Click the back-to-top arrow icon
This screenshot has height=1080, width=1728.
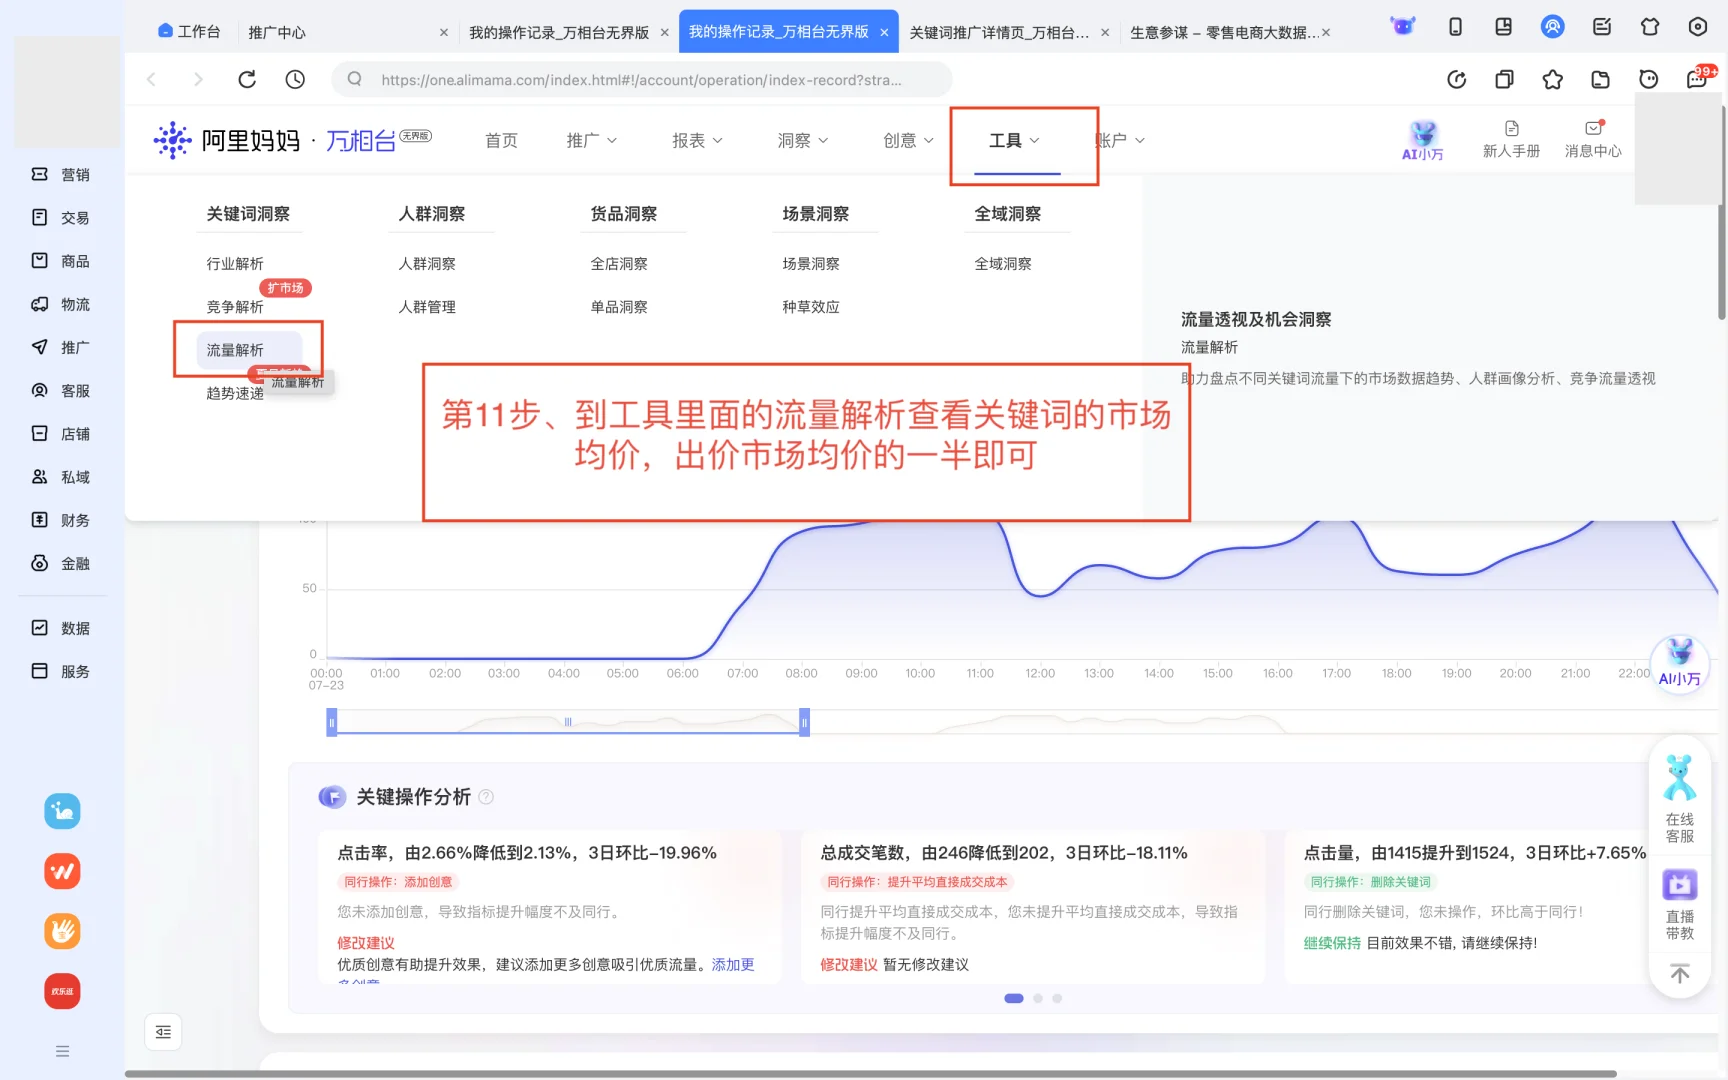[1679, 972]
